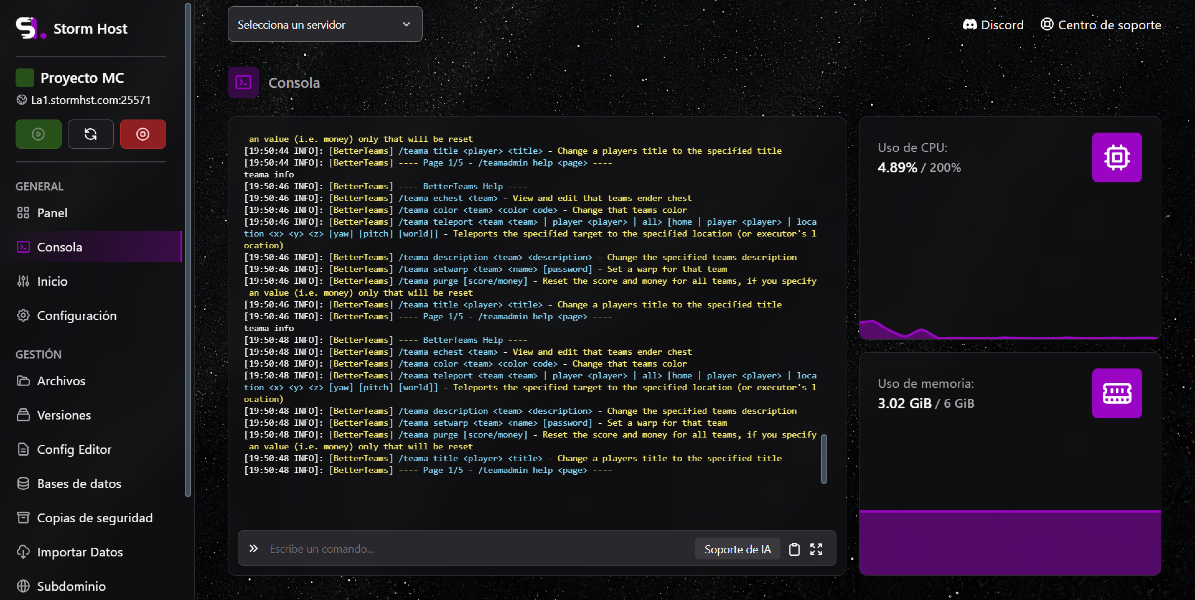Click the purple CPU chip icon
This screenshot has width=1195, height=600.
coord(1116,157)
